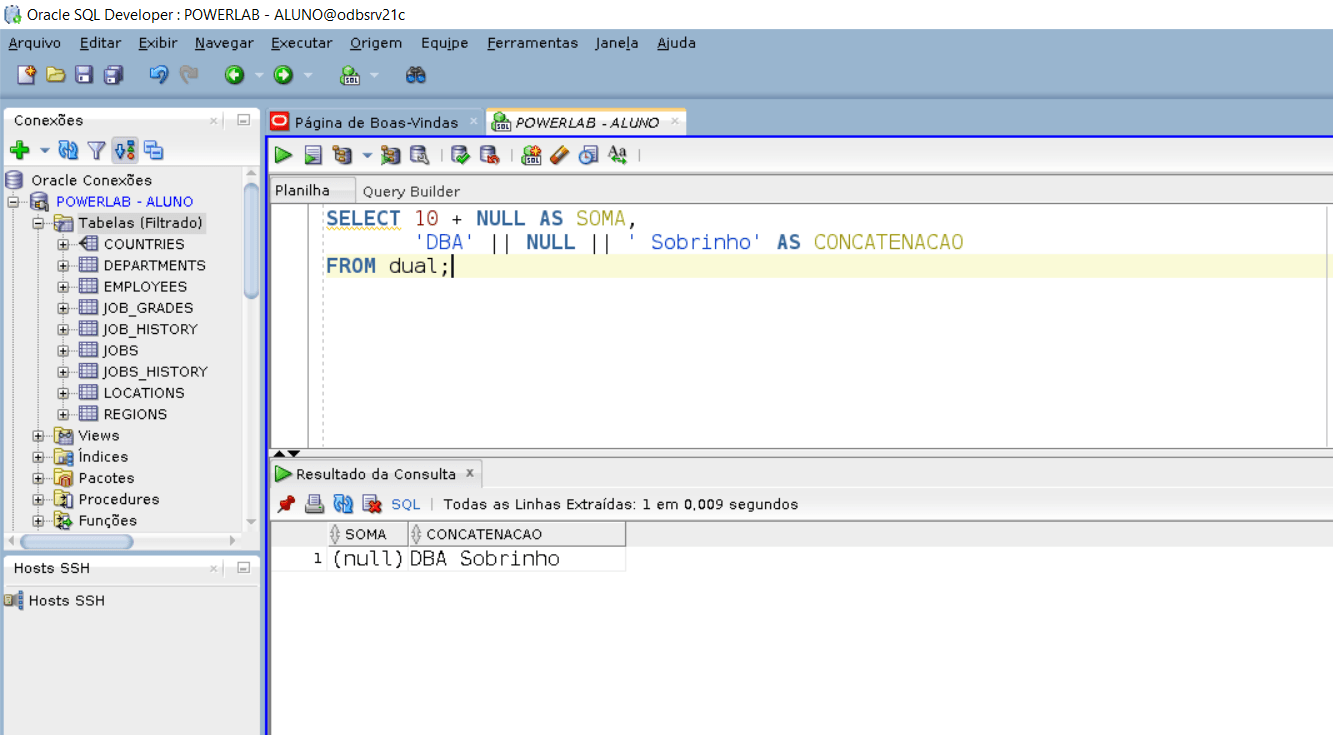Screen dimensions: 1333x735
Task: Click the Commit changes icon
Action: [461, 155]
